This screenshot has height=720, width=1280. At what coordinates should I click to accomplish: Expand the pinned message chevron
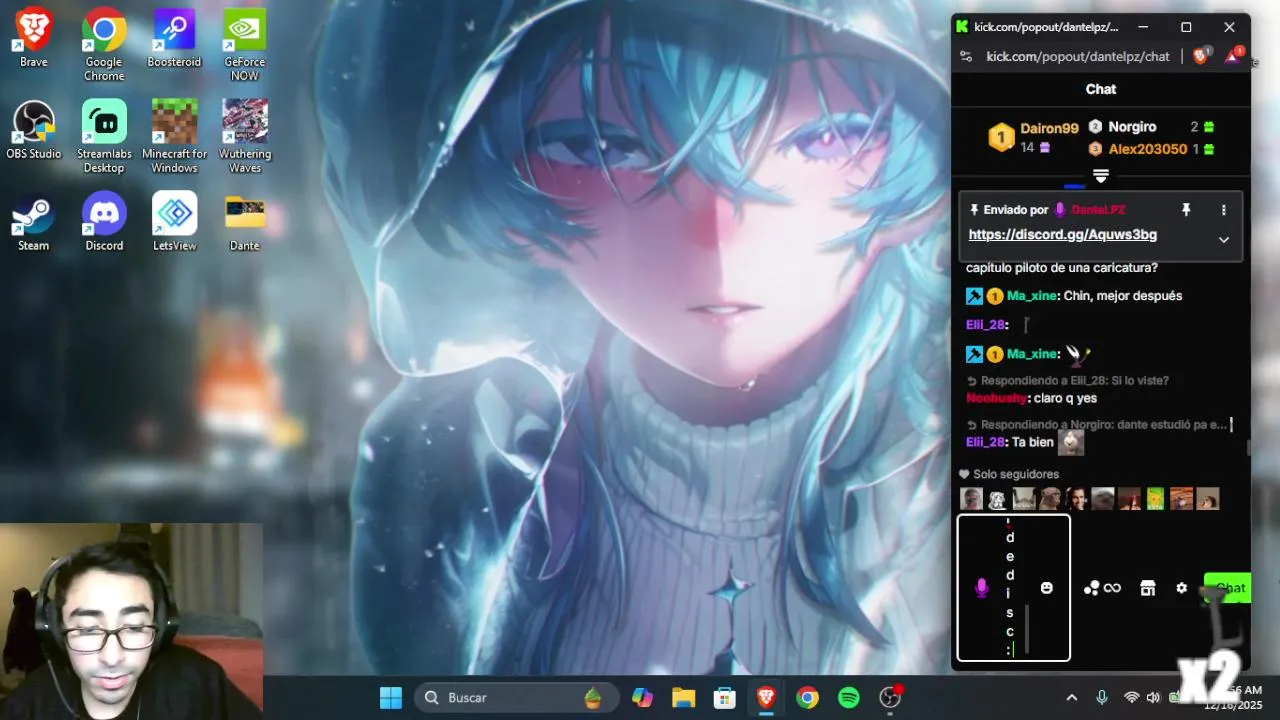point(1223,240)
